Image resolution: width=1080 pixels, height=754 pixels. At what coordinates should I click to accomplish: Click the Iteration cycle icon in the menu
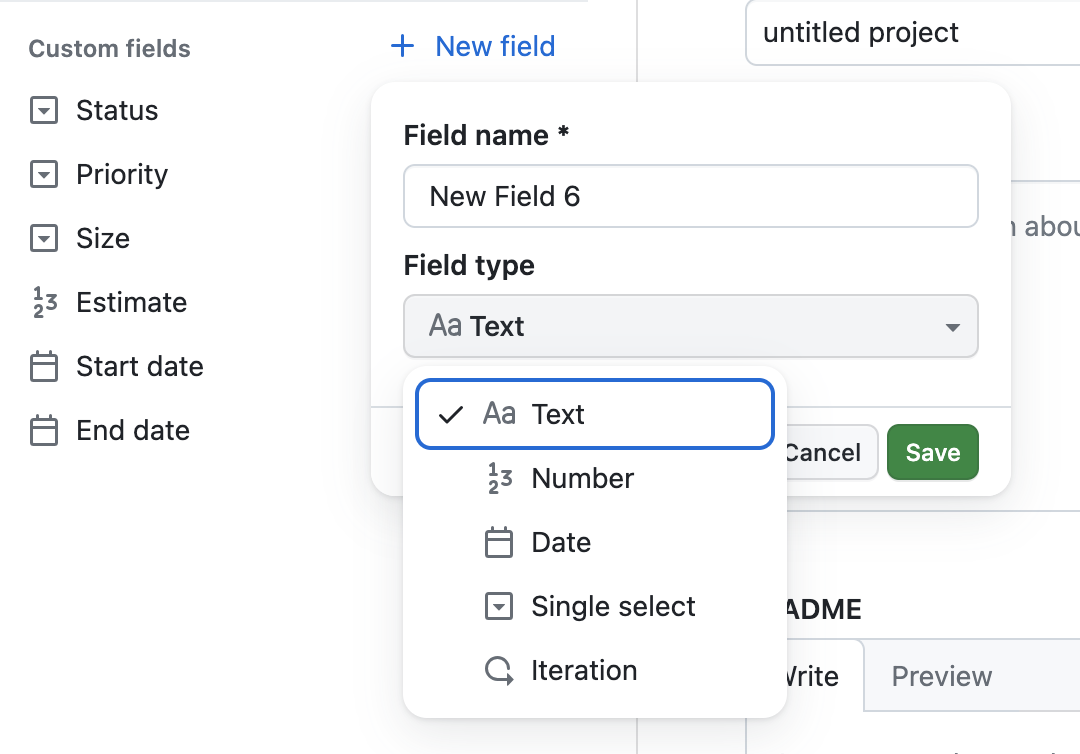click(499, 670)
